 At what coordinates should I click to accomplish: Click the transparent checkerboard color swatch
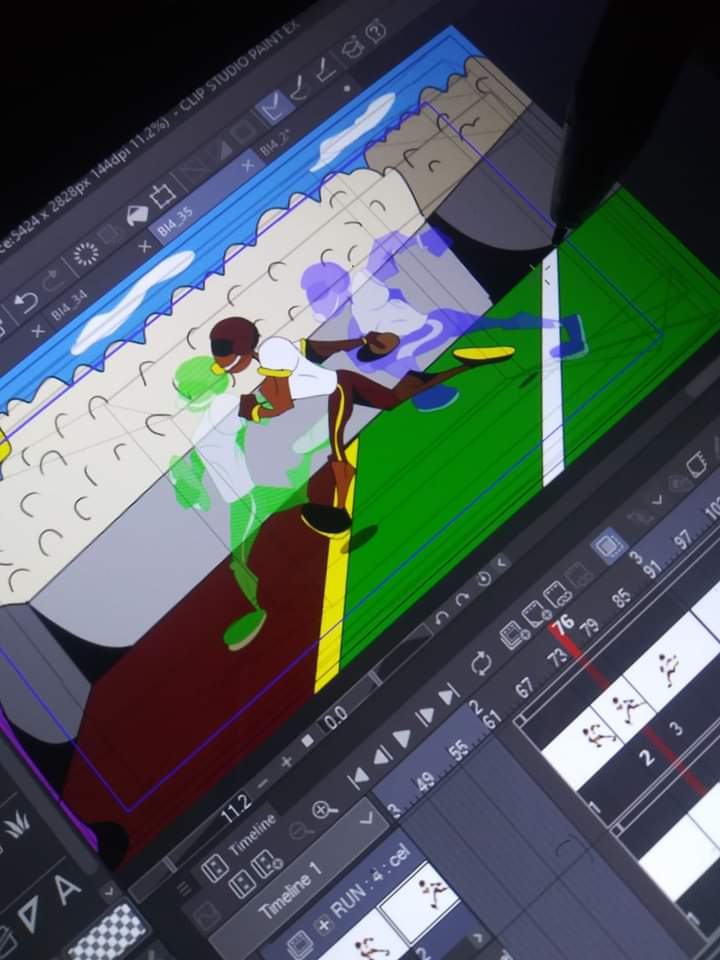[x=109, y=933]
